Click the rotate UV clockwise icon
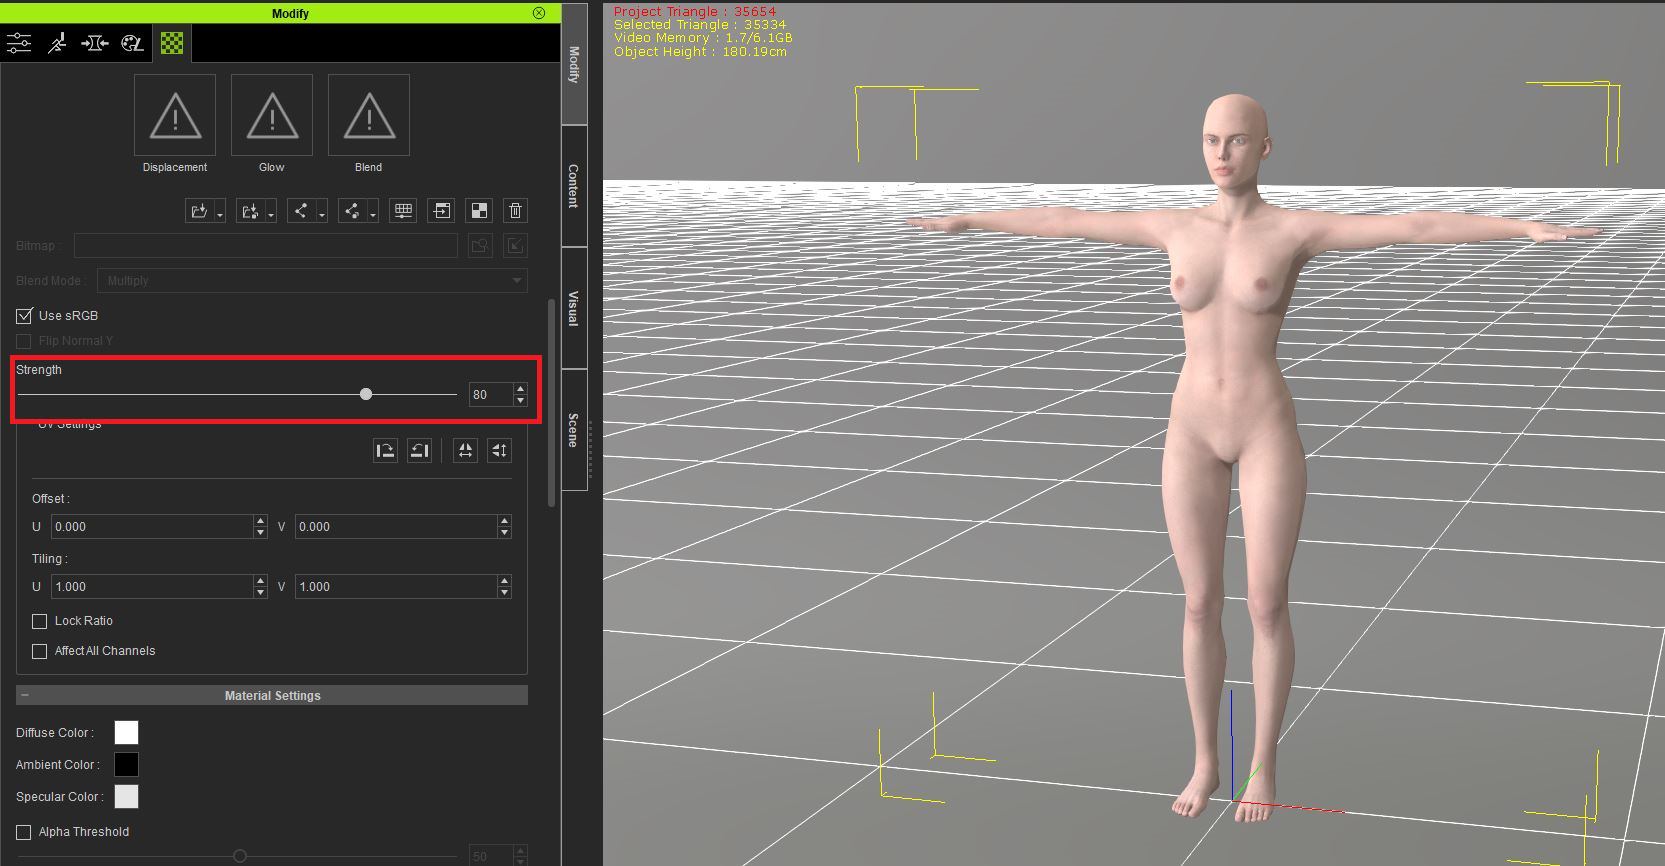Viewport: 1665px width, 866px height. (385, 450)
